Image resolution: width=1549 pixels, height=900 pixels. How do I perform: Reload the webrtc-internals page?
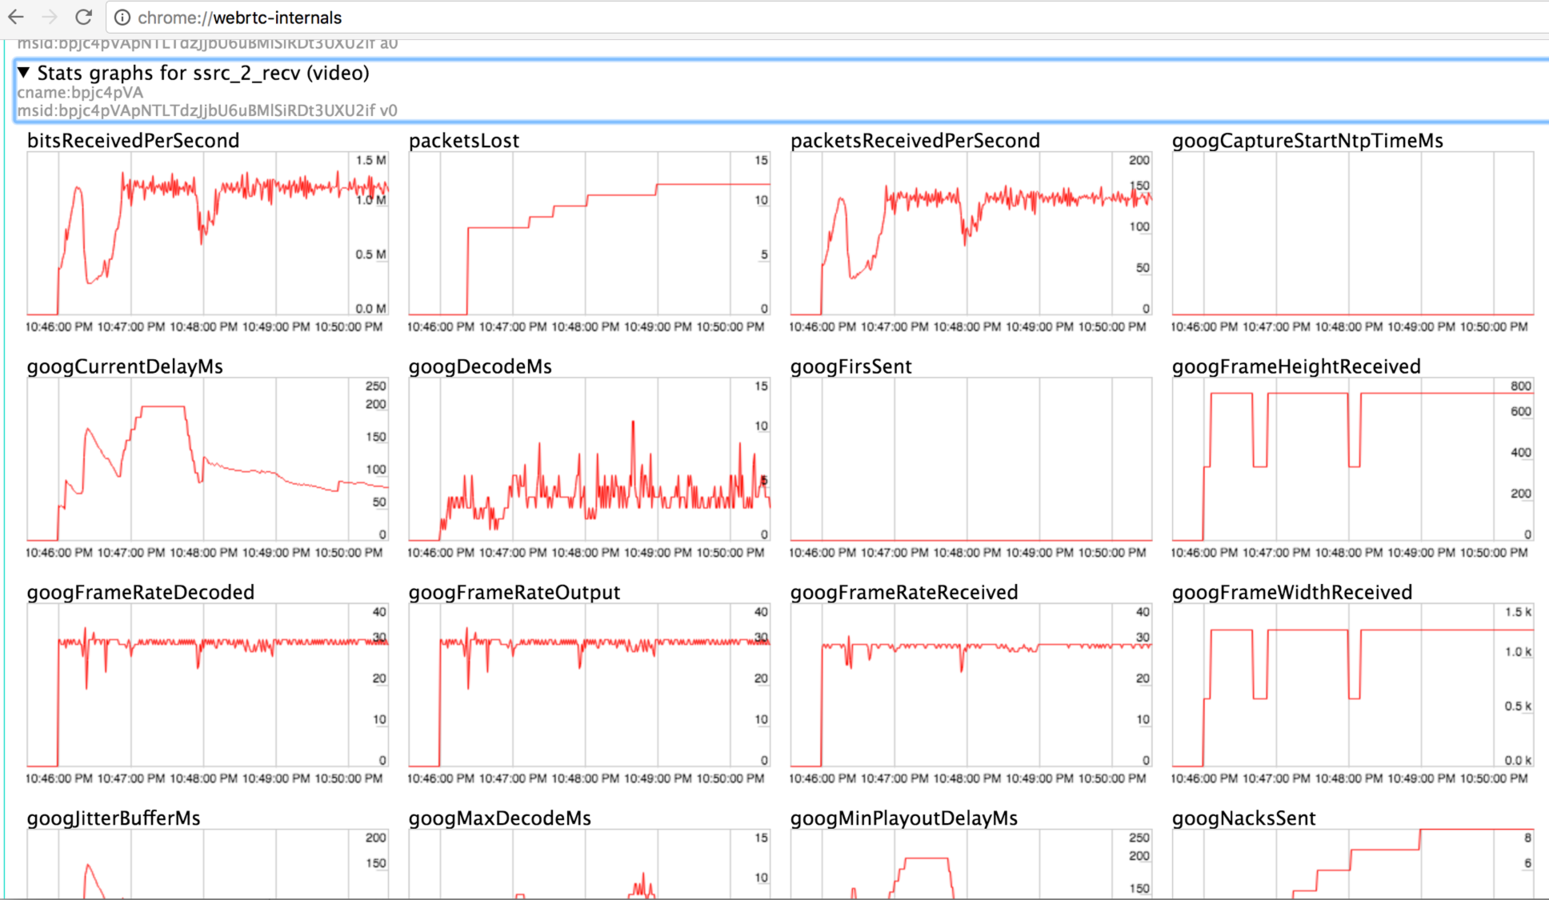point(84,17)
